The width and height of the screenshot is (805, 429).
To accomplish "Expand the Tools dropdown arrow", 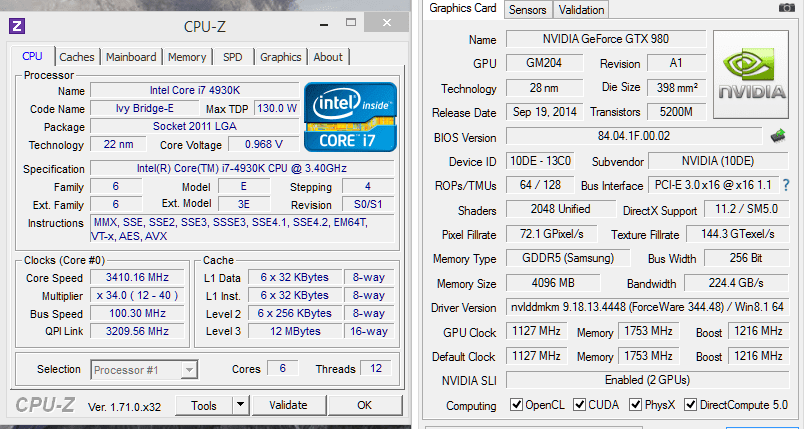I will point(240,405).
